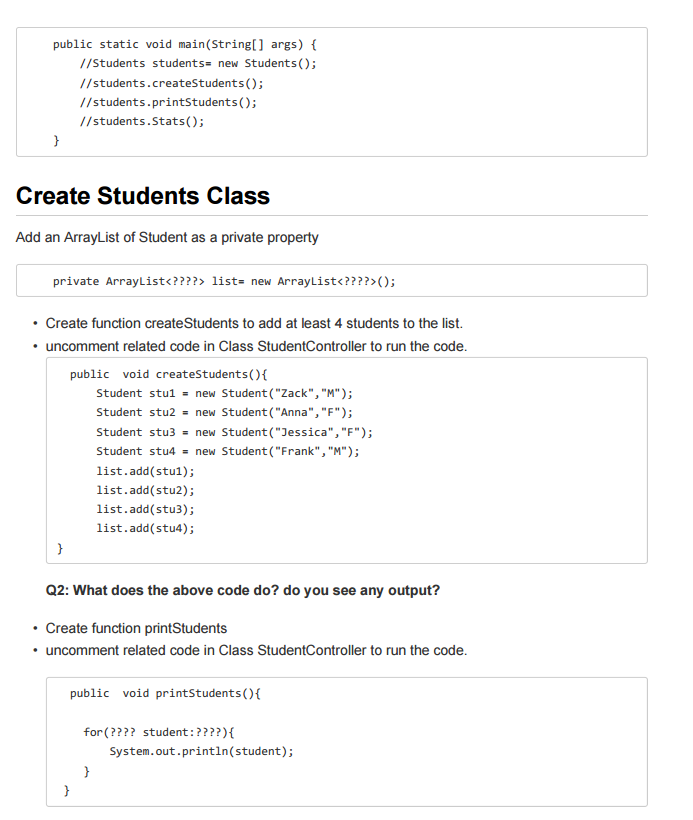Viewport: 693px width, 820px height.
Task: Click the "Create function printStudents" bullet
Action: (136, 628)
